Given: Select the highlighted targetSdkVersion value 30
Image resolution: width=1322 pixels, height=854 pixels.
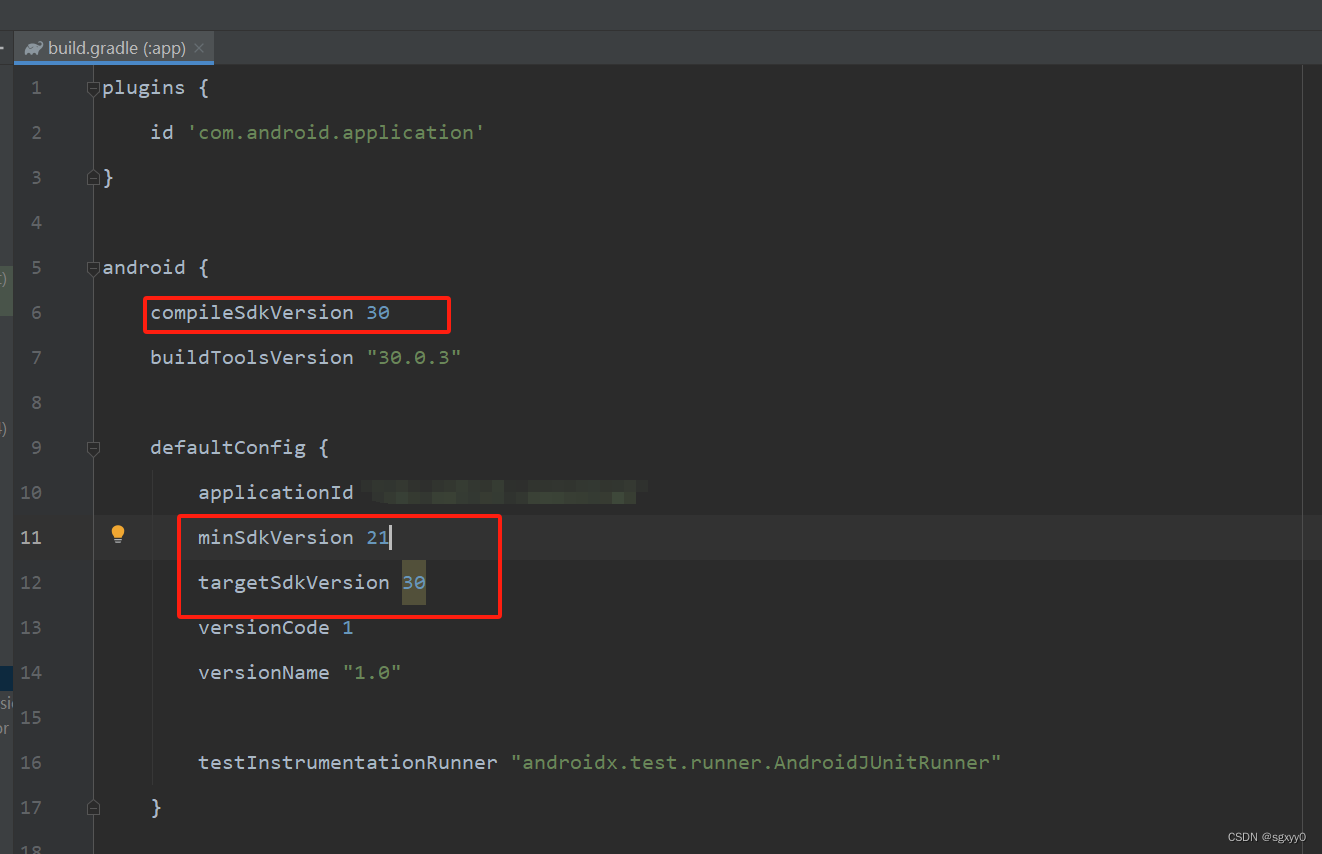Looking at the screenshot, I should click(x=413, y=582).
